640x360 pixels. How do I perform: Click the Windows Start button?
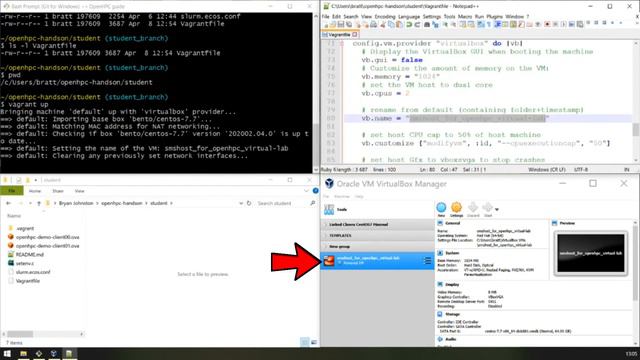coord(7,354)
